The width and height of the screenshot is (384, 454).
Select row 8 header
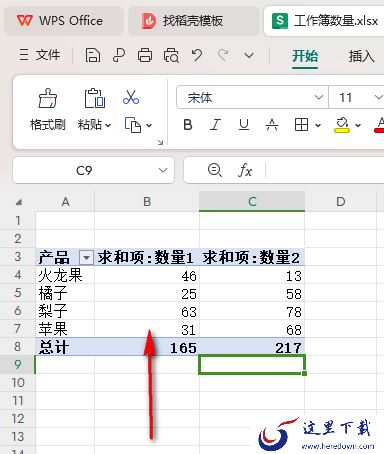click(18, 346)
